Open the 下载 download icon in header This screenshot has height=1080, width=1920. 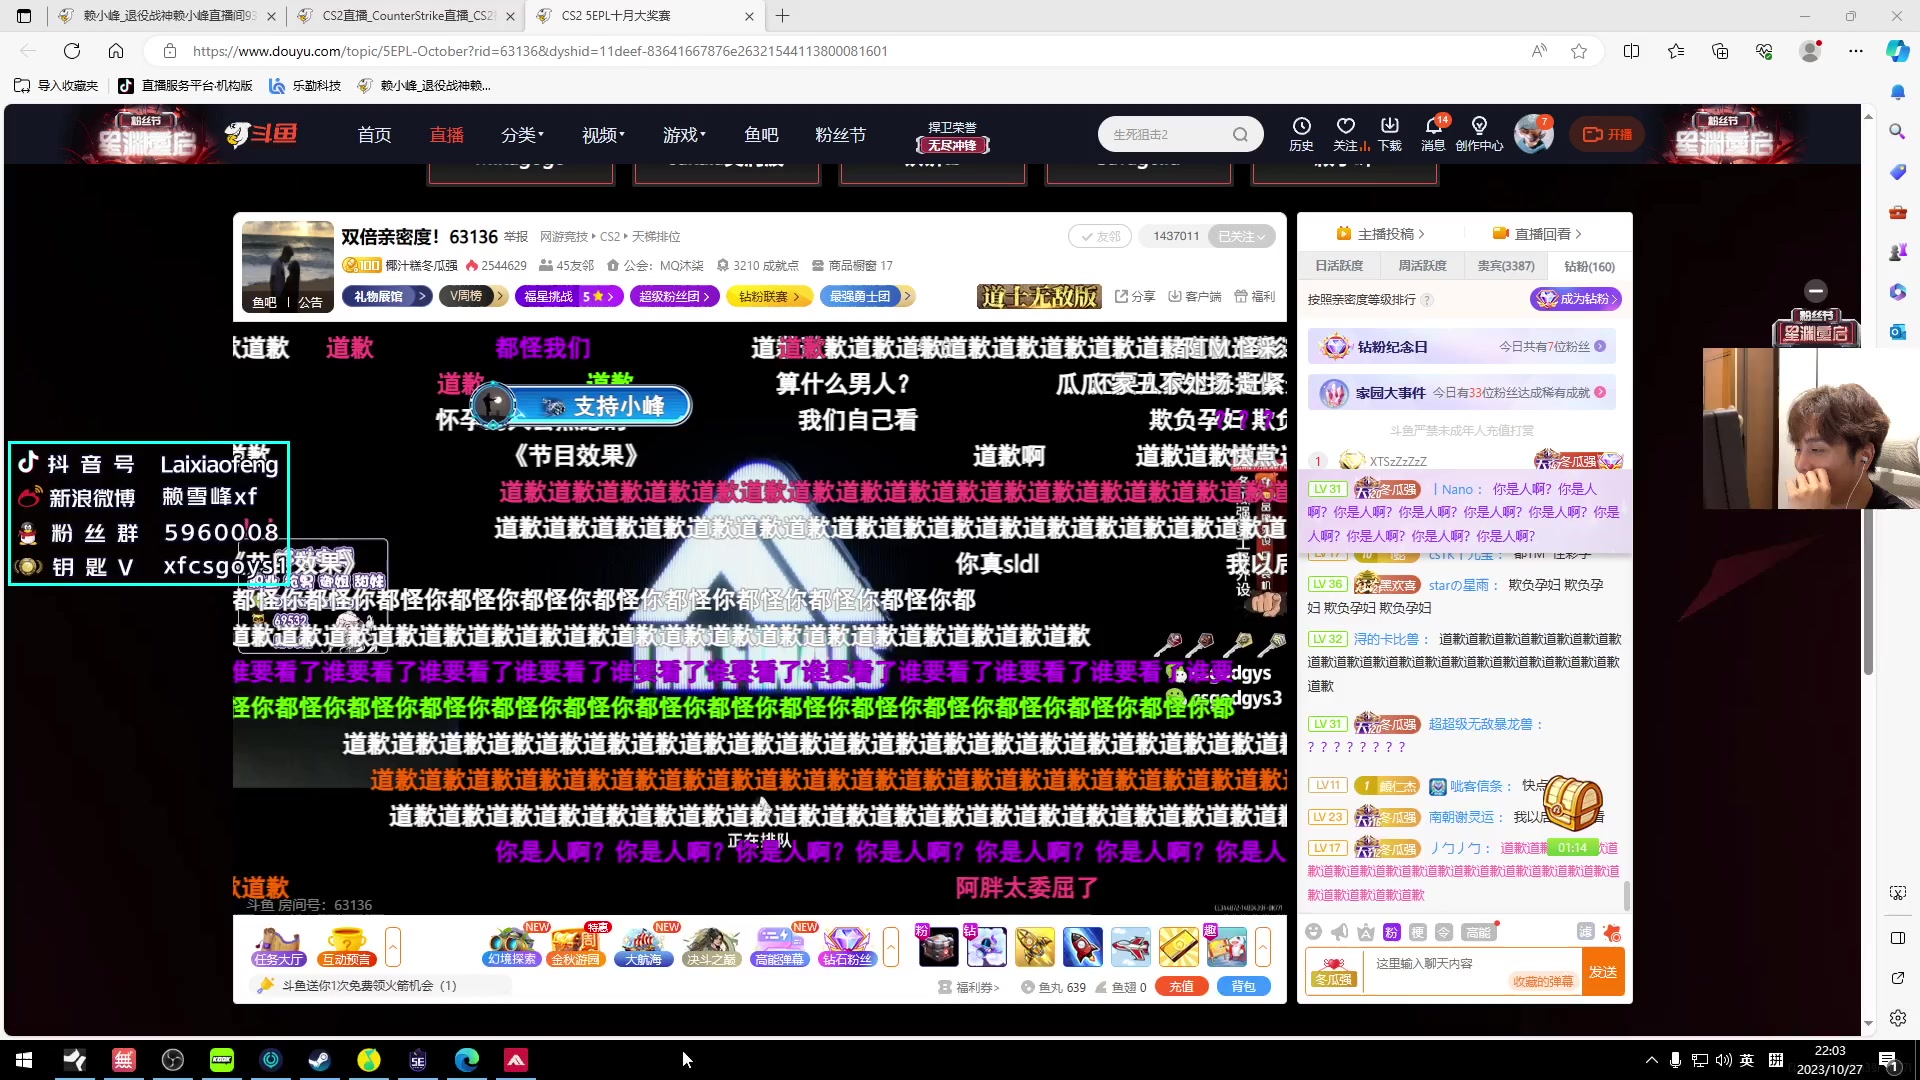pyautogui.click(x=1390, y=133)
